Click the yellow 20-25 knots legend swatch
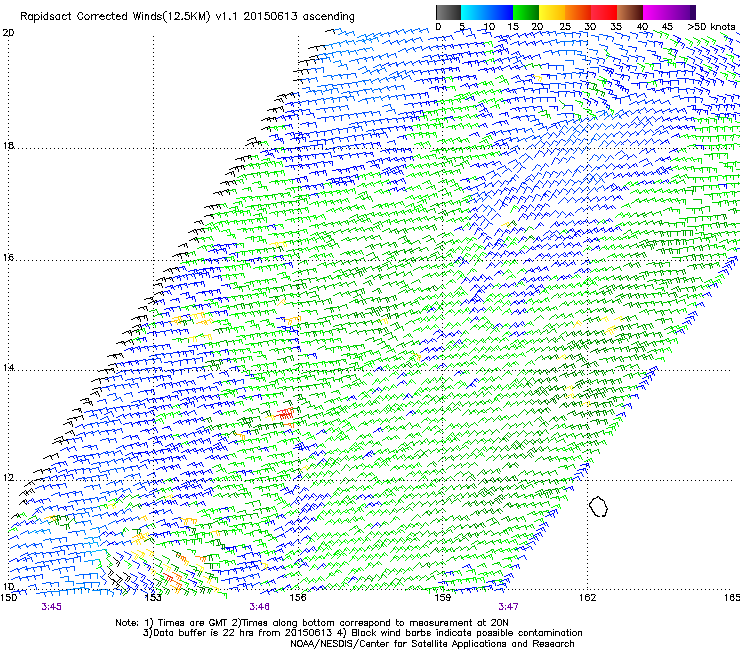 coord(552,12)
